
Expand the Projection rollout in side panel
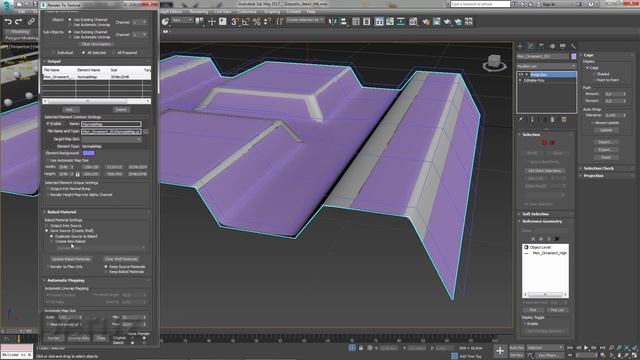(593, 176)
